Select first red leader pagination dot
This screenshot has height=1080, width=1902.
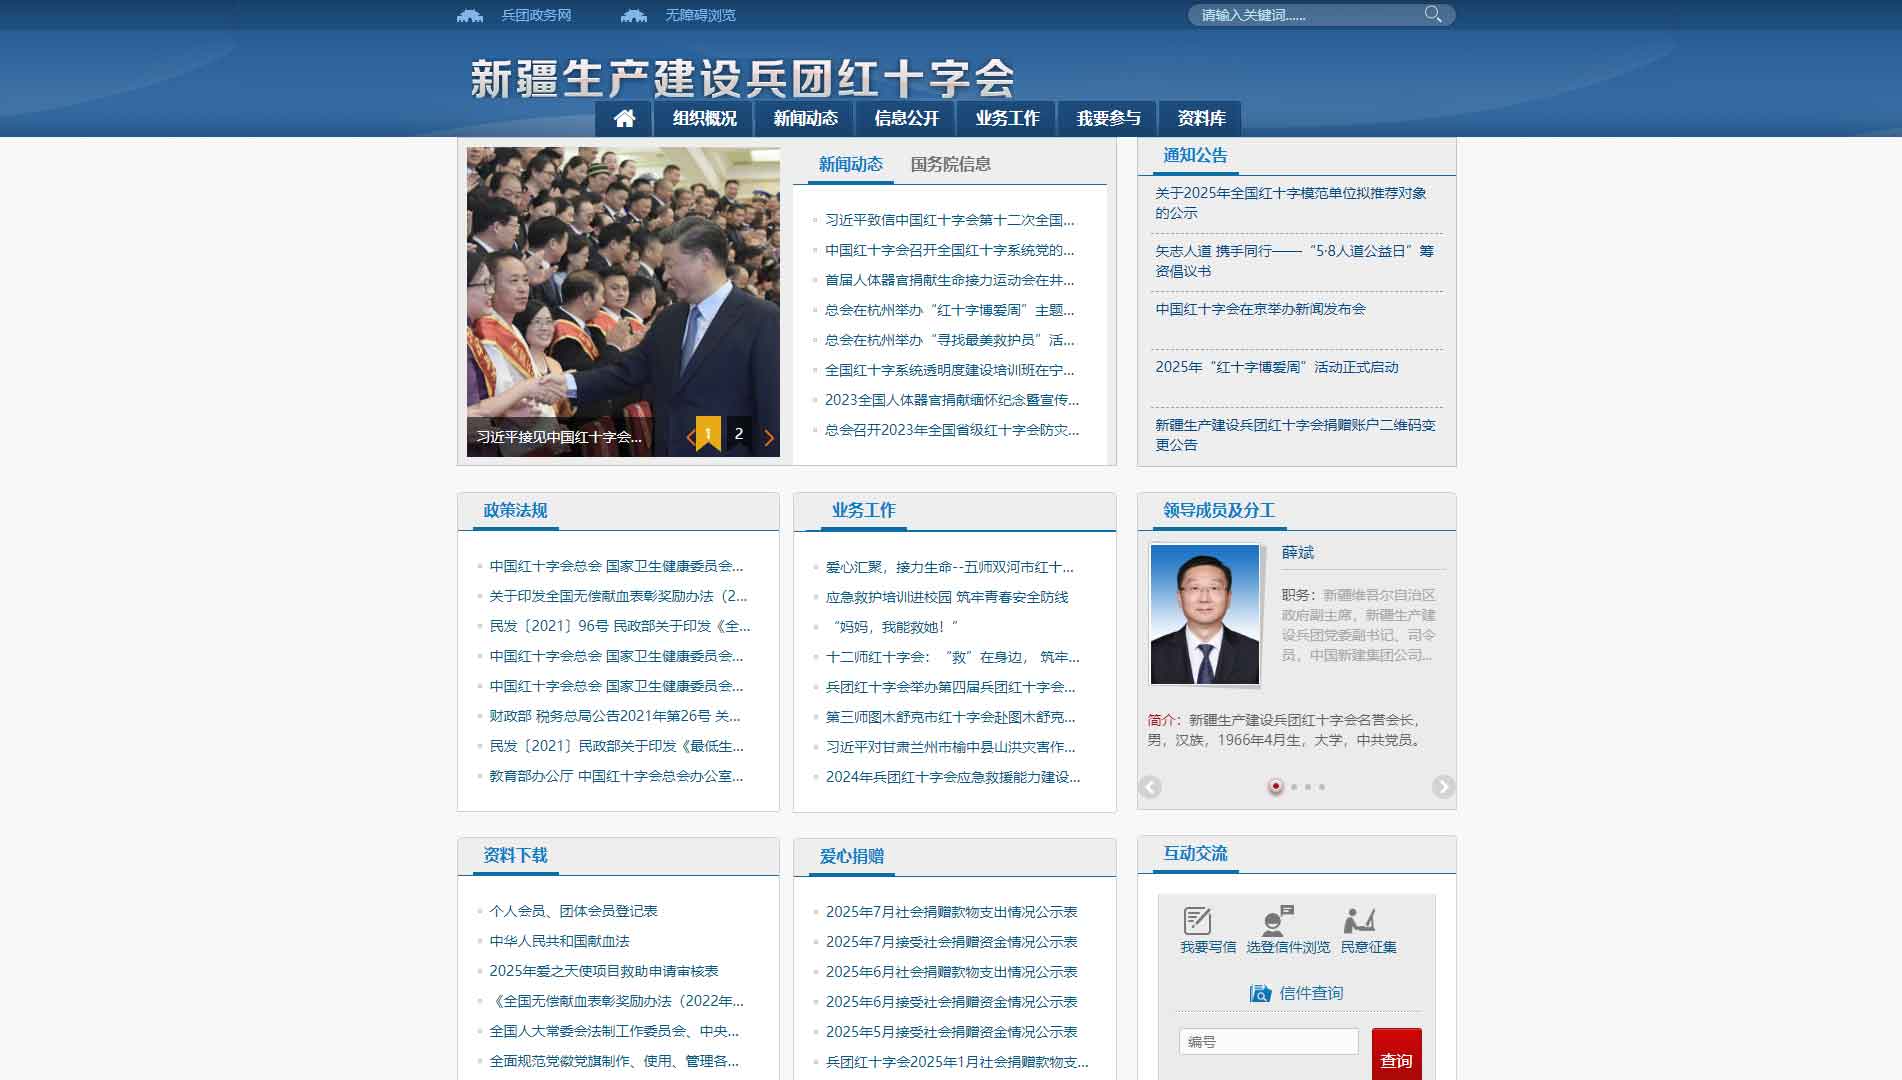(1276, 787)
